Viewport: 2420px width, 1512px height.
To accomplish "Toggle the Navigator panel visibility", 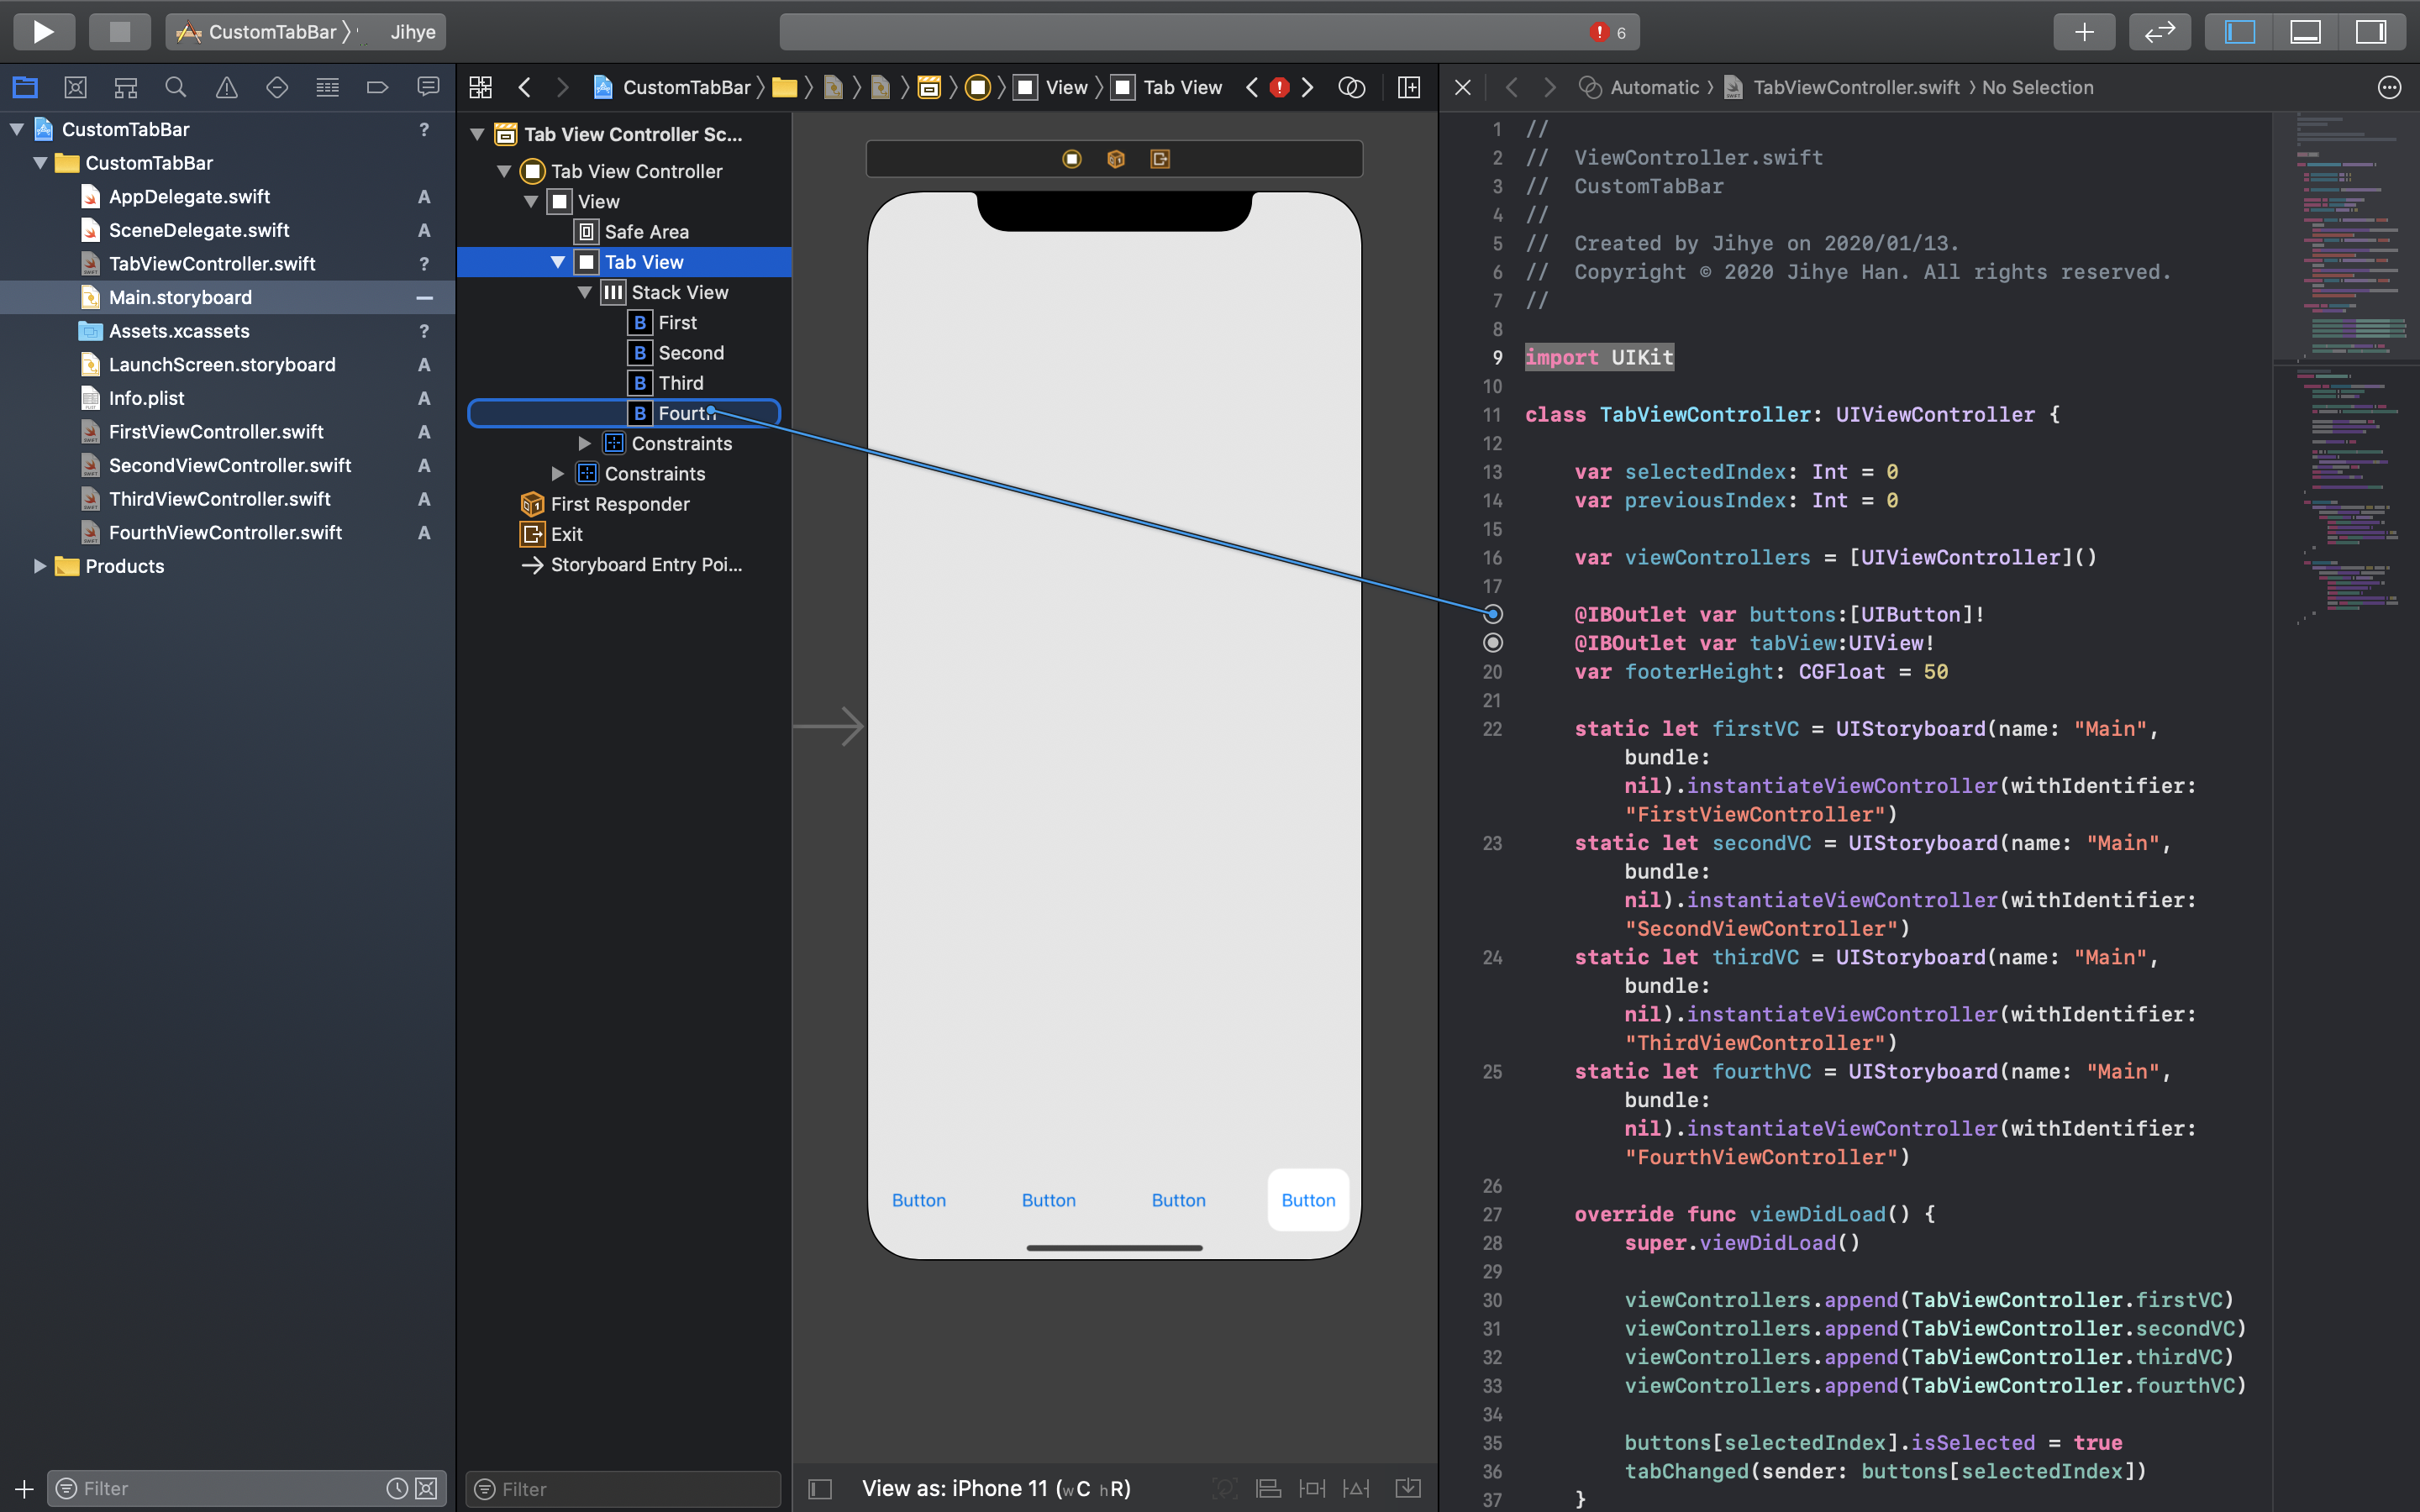I will click(x=2240, y=31).
